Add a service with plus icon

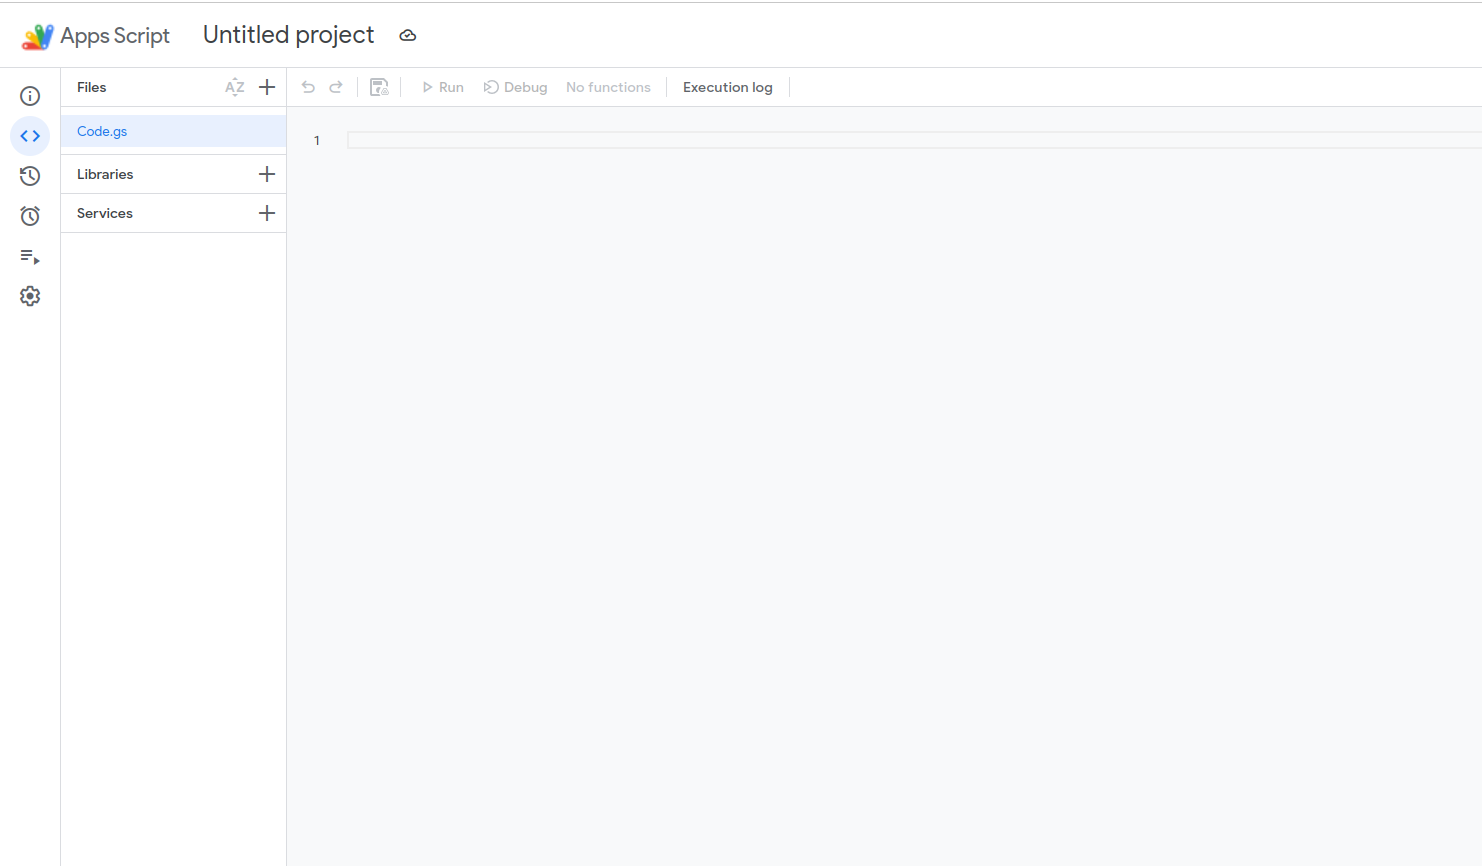(x=267, y=213)
